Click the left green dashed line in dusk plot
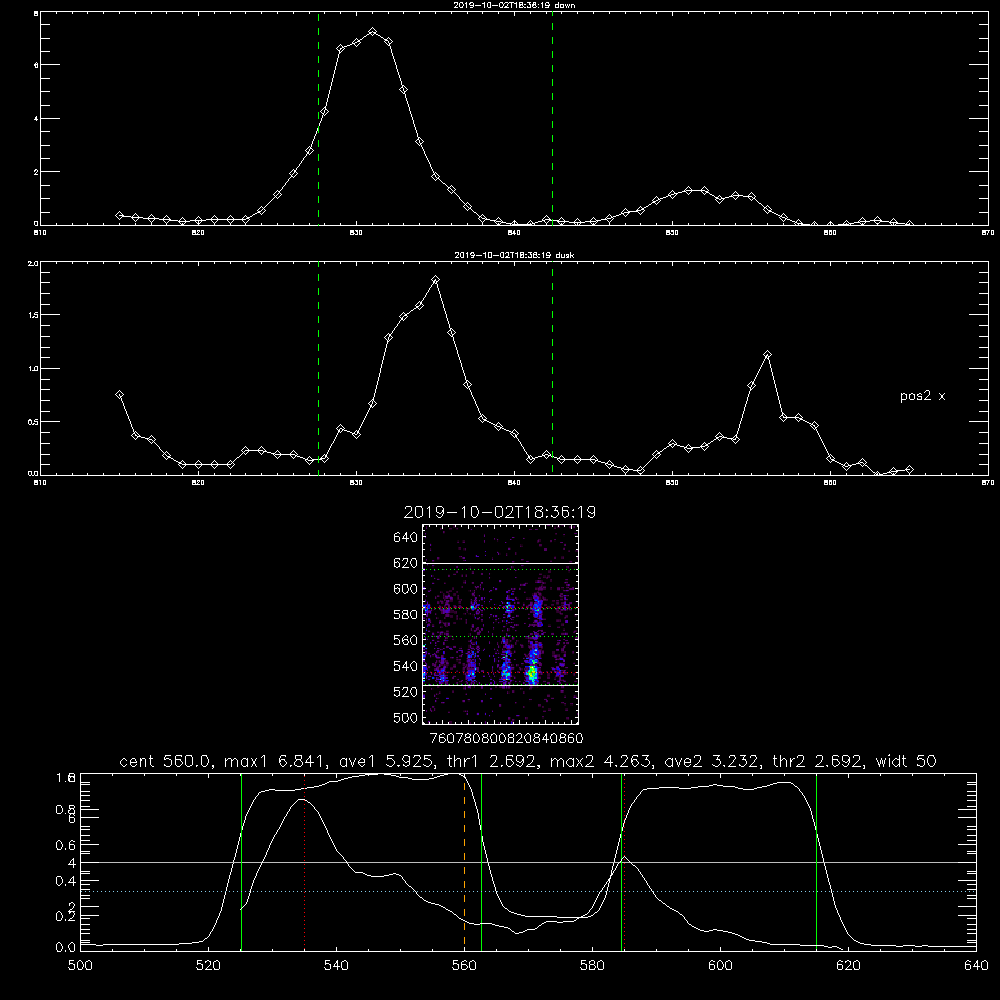 click(318, 369)
